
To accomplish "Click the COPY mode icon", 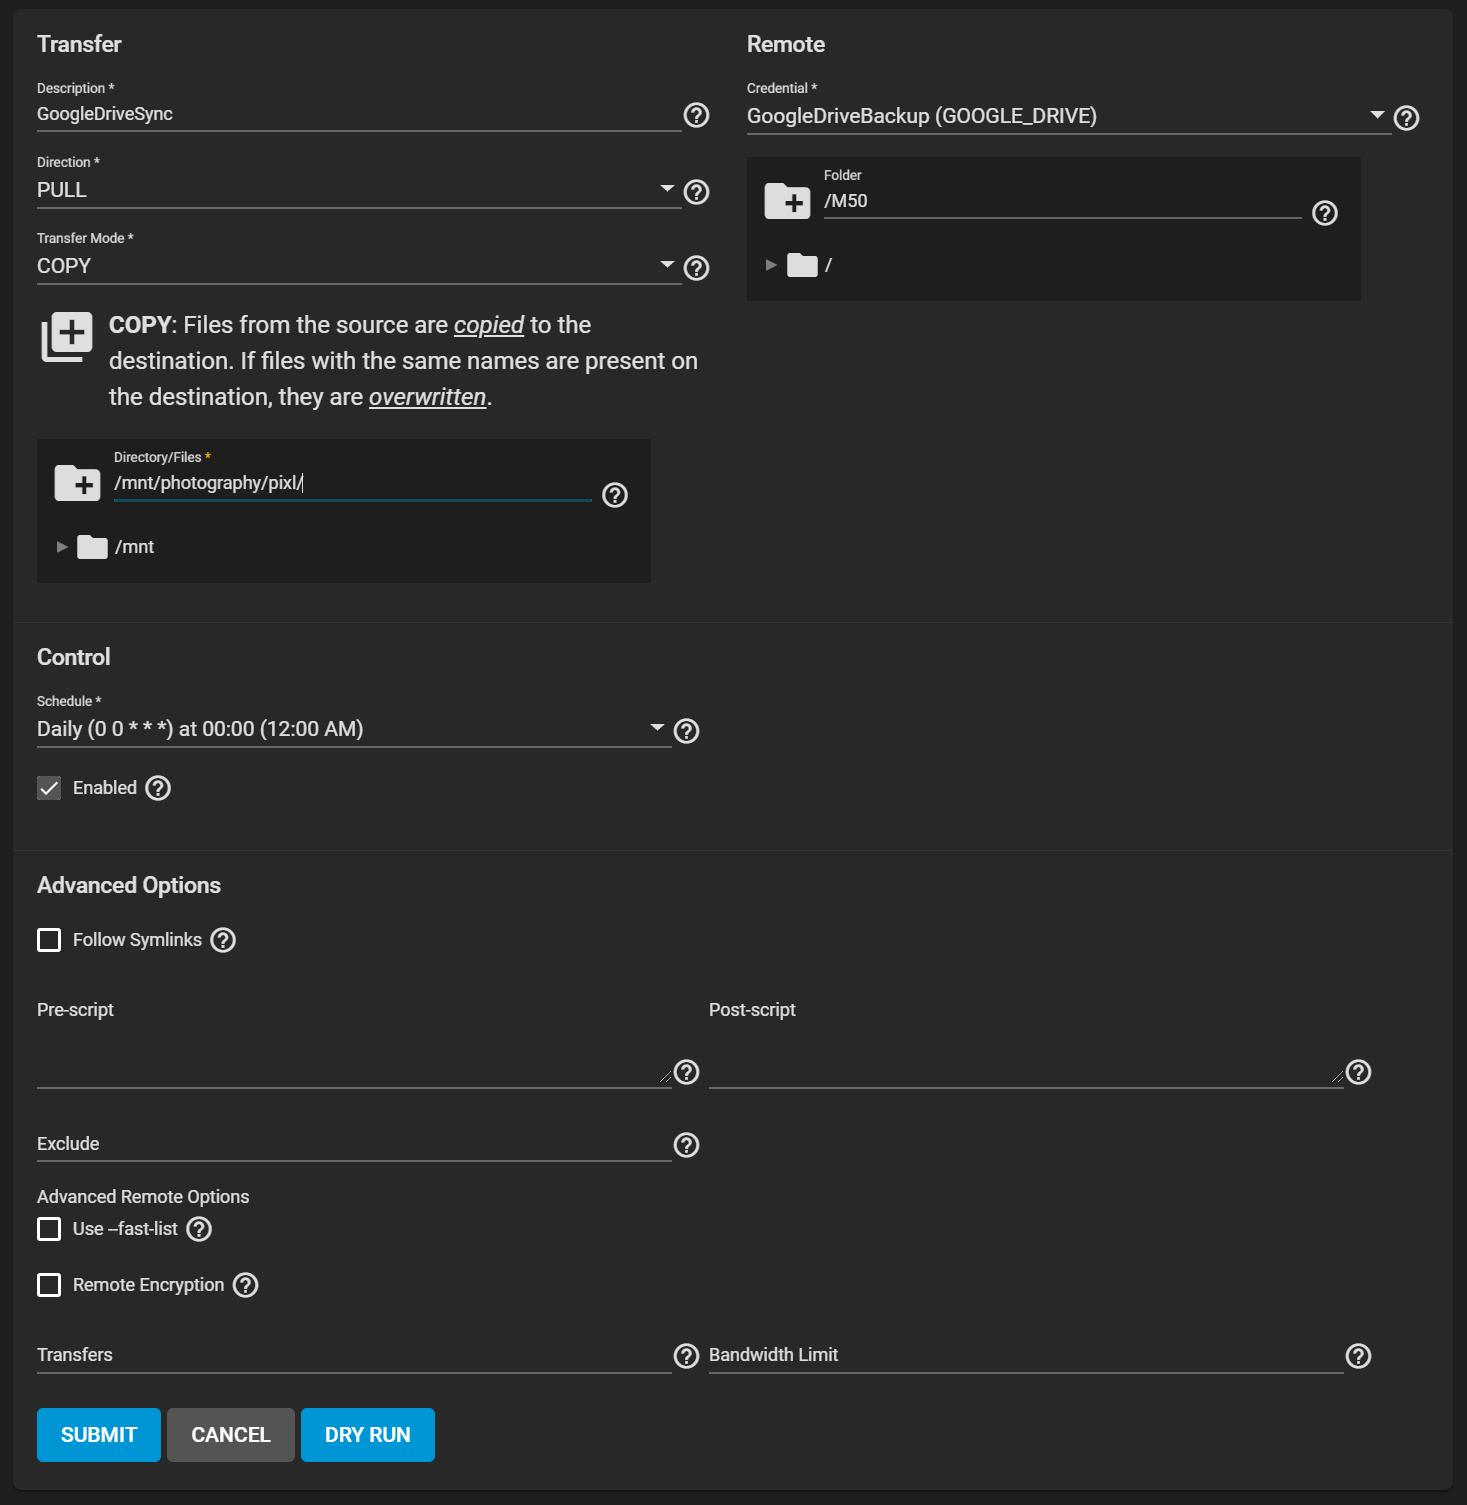I will coord(67,337).
